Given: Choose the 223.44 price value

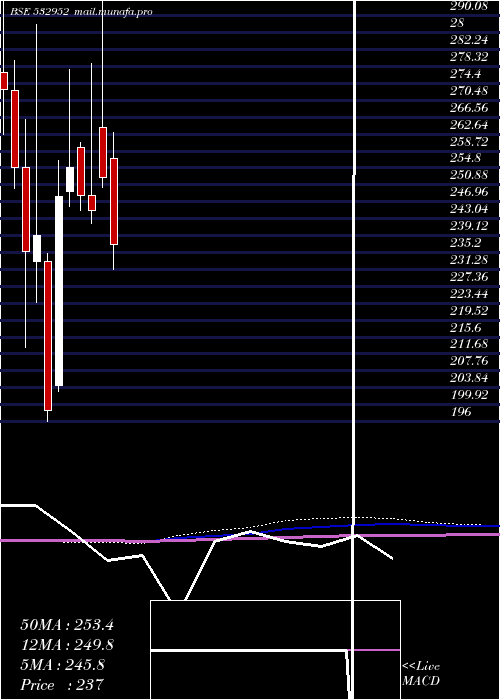Looking at the screenshot, I should [468, 294].
